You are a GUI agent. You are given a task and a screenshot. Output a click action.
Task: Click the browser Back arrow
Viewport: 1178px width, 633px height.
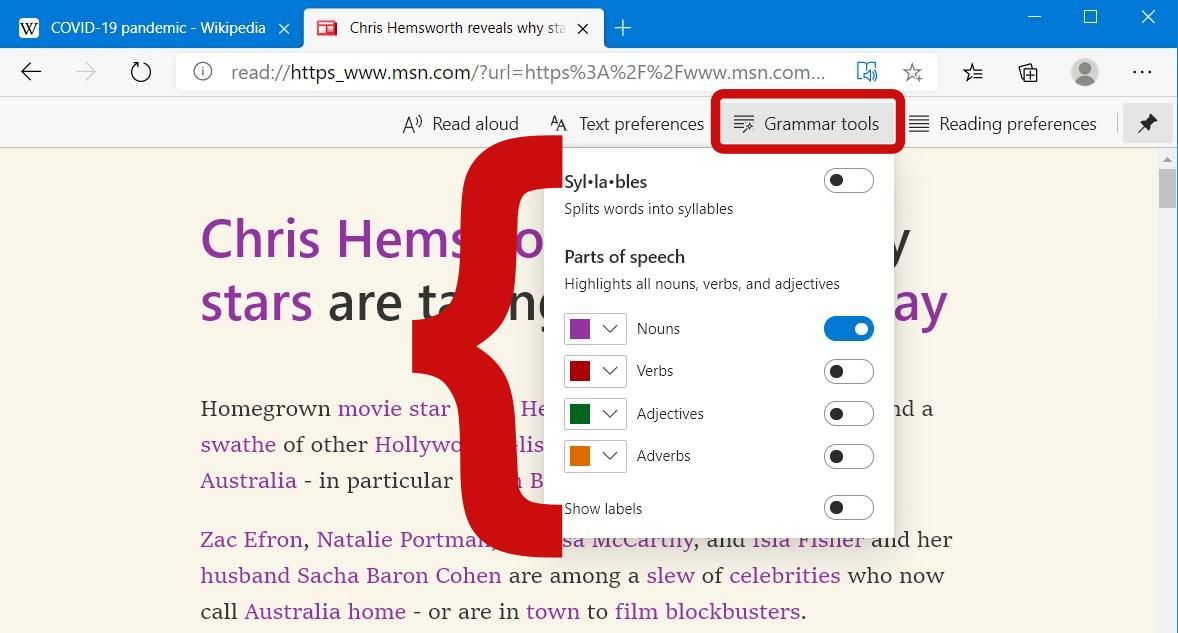(x=31, y=72)
